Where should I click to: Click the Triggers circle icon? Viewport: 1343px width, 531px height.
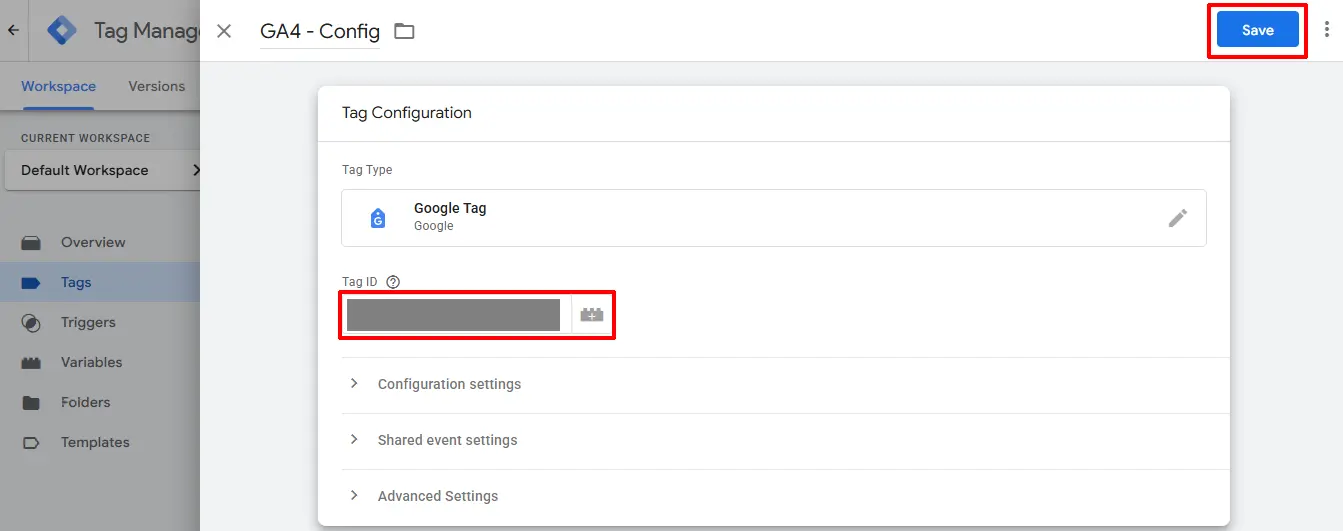31,323
